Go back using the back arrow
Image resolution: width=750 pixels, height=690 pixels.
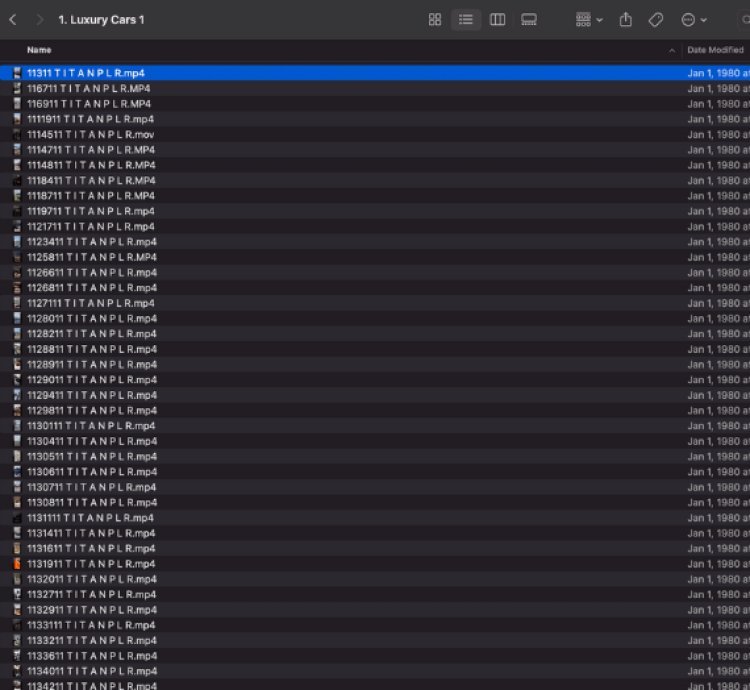coord(13,20)
